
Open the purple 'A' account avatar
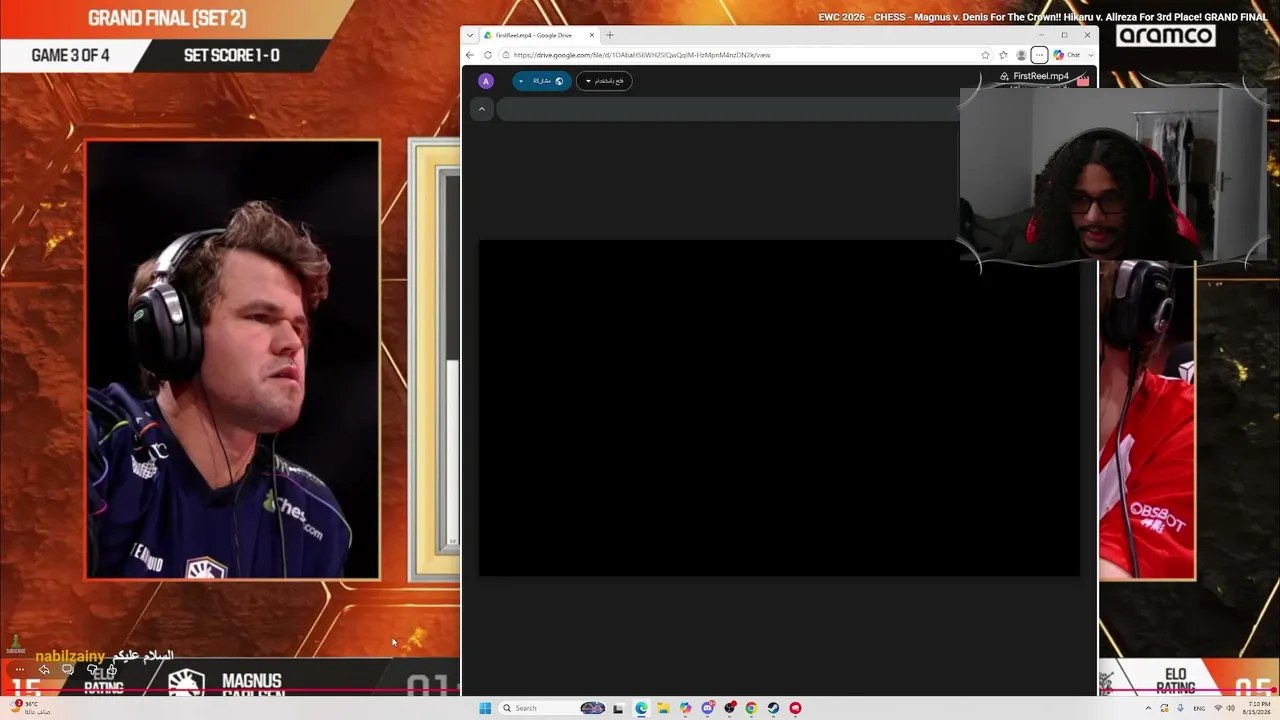tap(486, 81)
